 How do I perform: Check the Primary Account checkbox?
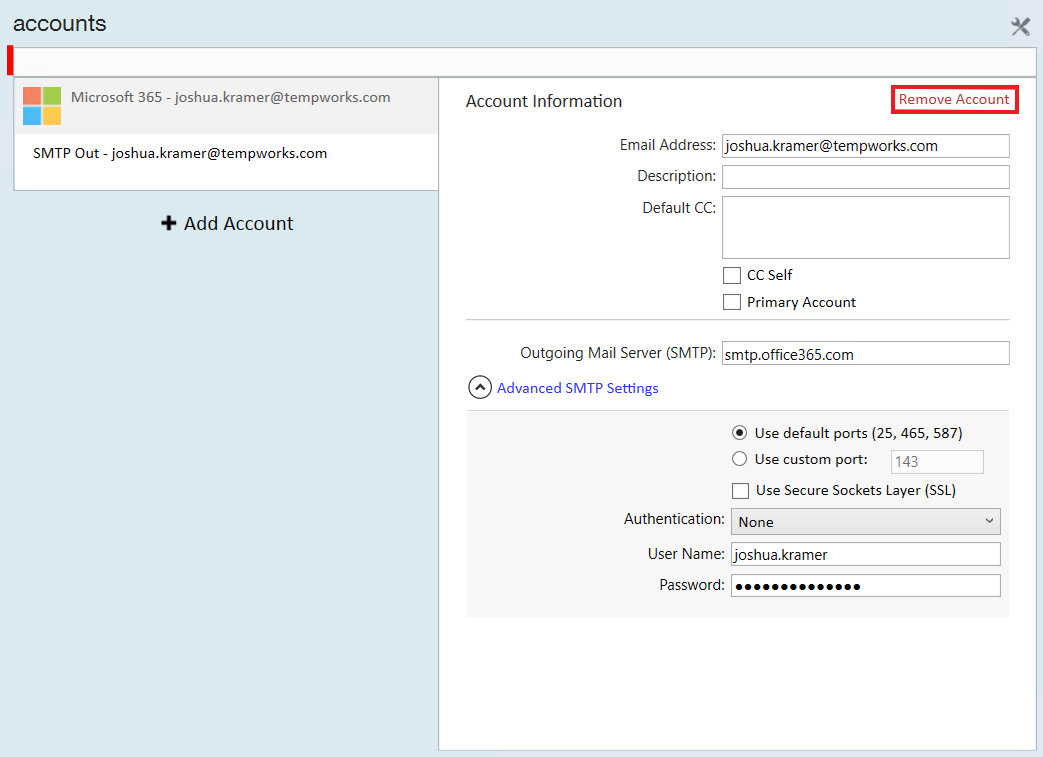click(x=732, y=302)
